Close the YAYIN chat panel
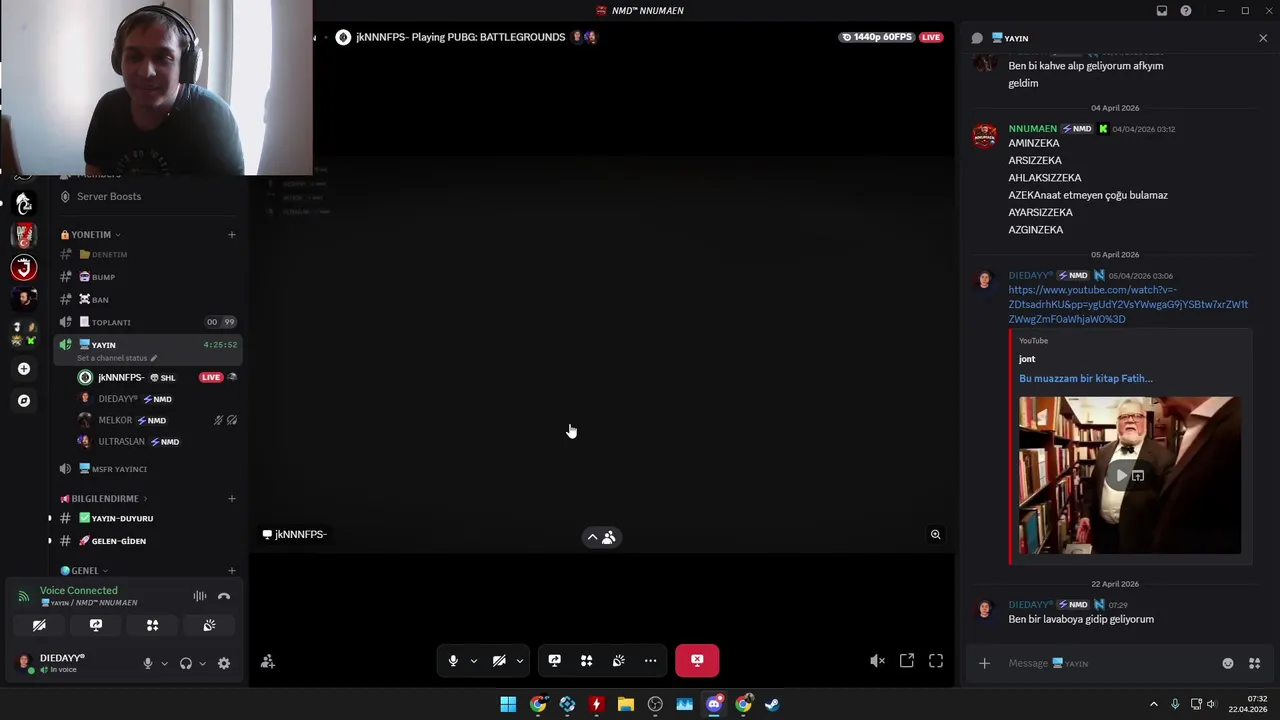This screenshot has width=1280, height=720. pyautogui.click(x=1263, y=38)
